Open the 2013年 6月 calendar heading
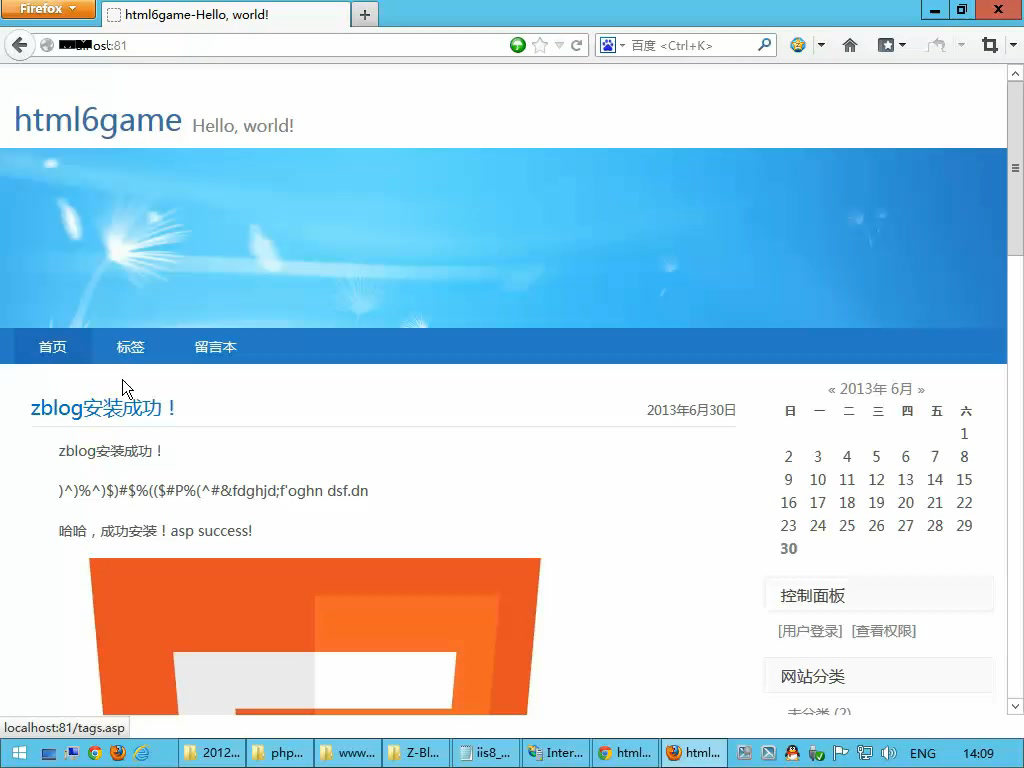1024x768 pixels. coord(876,389)
